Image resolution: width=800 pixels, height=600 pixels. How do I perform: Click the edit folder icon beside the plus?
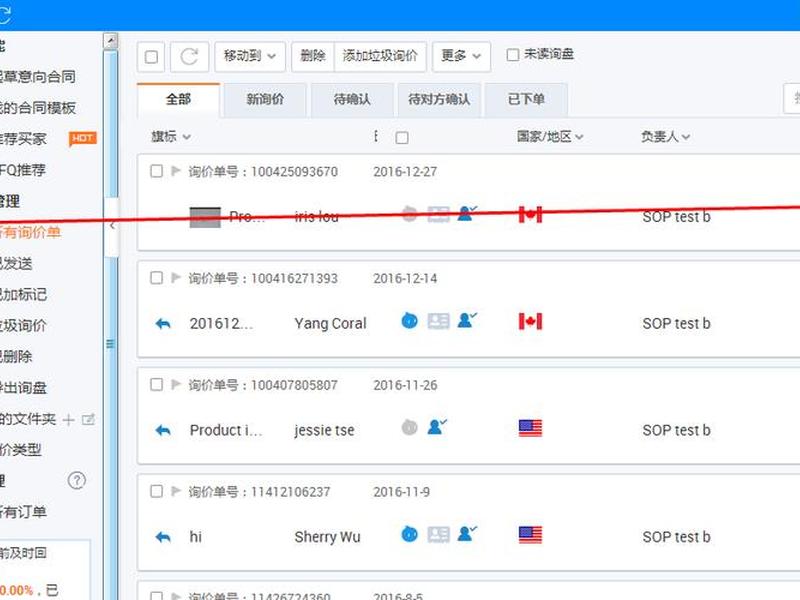click(x=88, y=420)
